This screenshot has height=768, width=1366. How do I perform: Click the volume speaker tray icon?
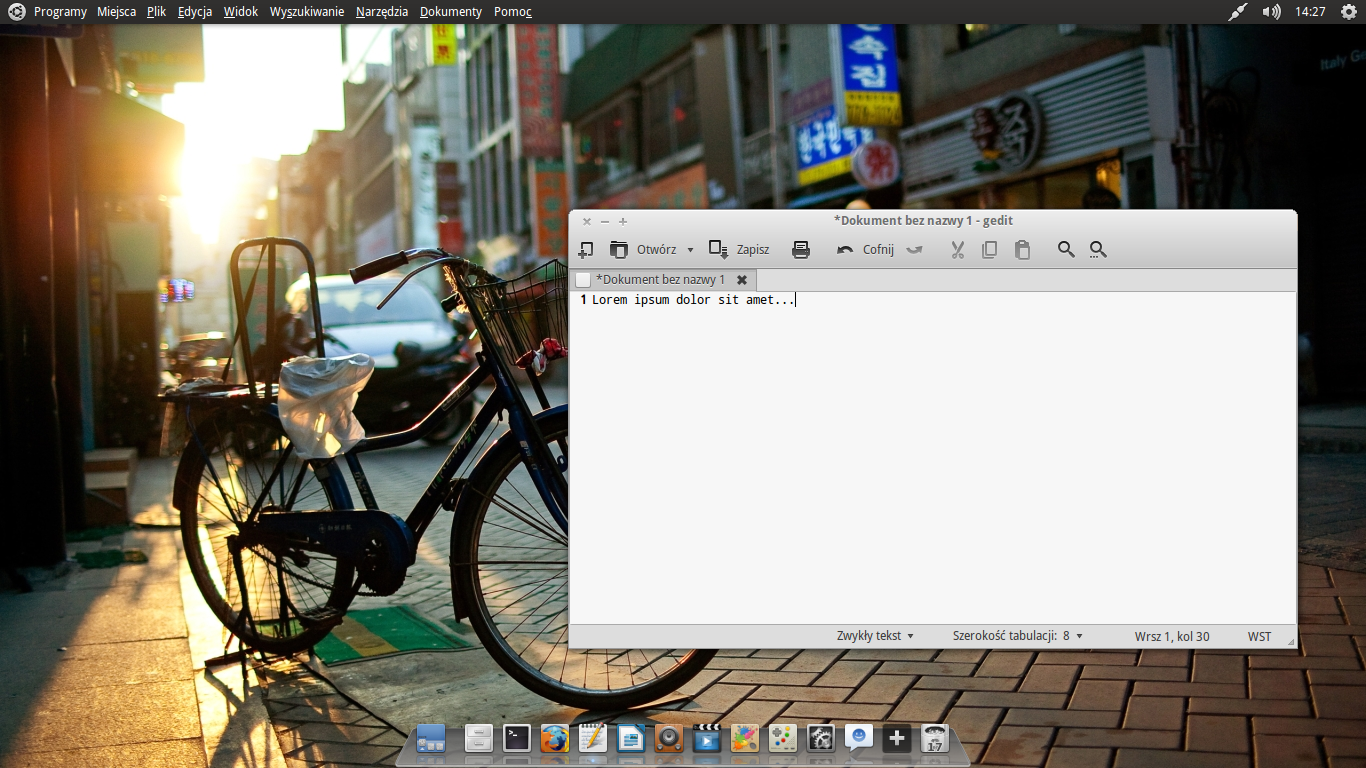(x=1271, y=12)
